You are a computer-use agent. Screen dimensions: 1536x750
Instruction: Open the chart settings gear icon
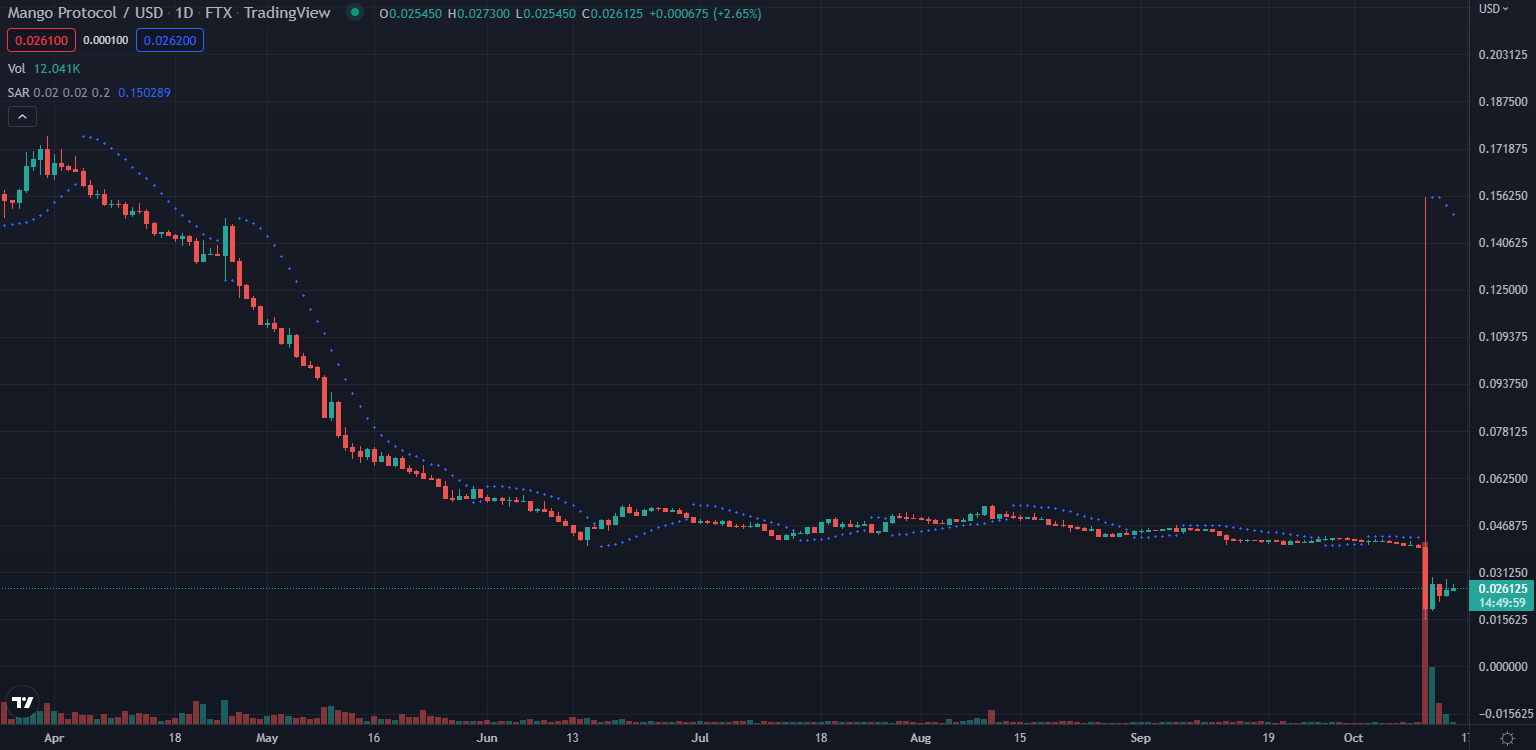1507,737
